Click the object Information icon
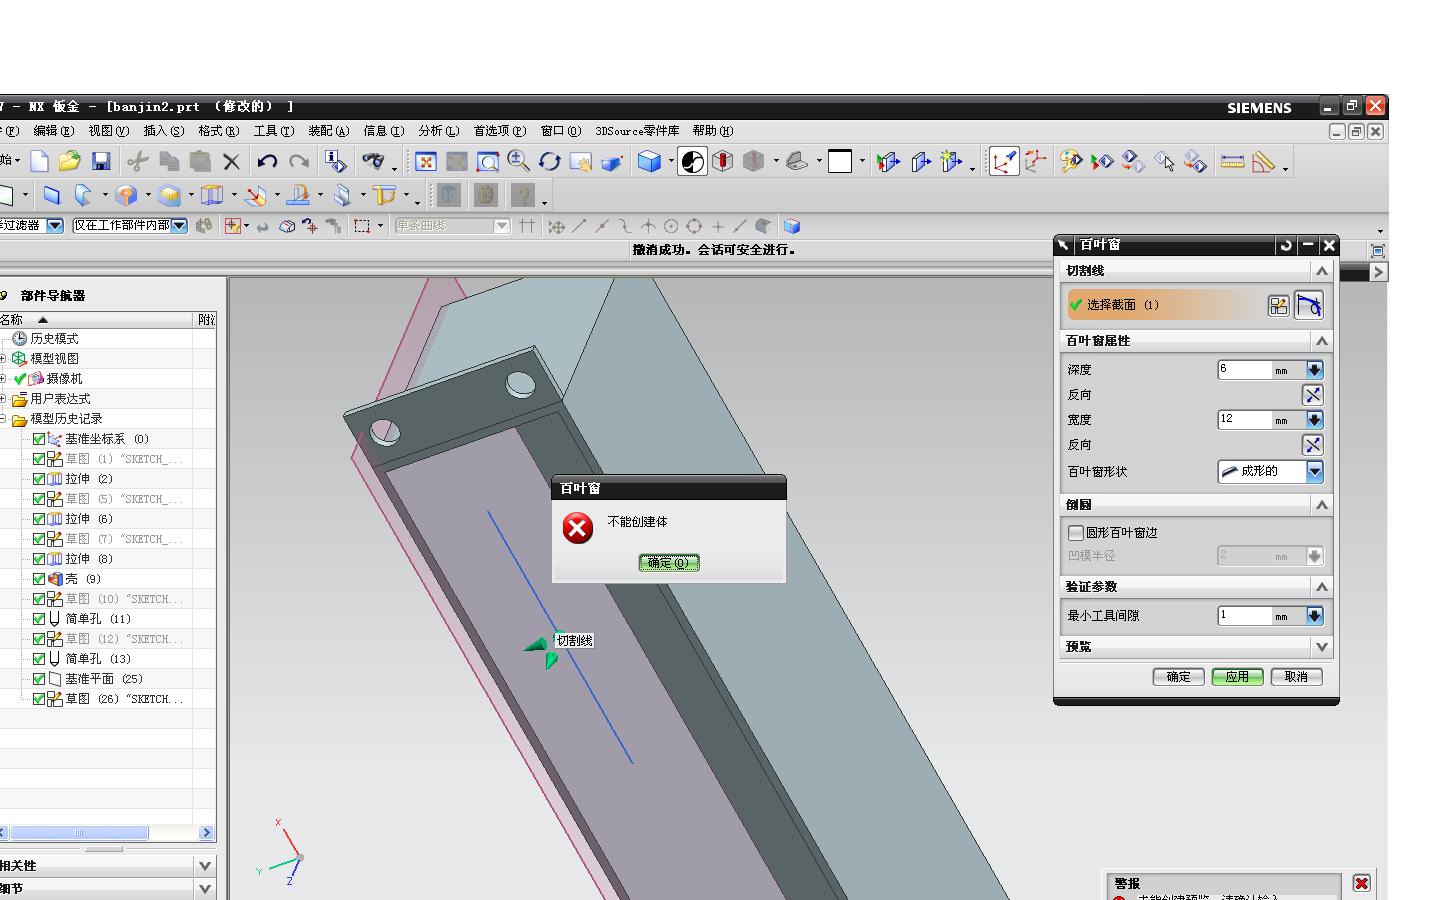1440x900 pixels. 335,161
